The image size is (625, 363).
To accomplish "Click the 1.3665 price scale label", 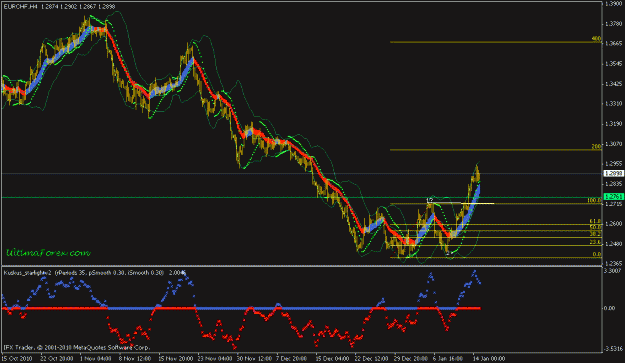I will click(613, 43).
